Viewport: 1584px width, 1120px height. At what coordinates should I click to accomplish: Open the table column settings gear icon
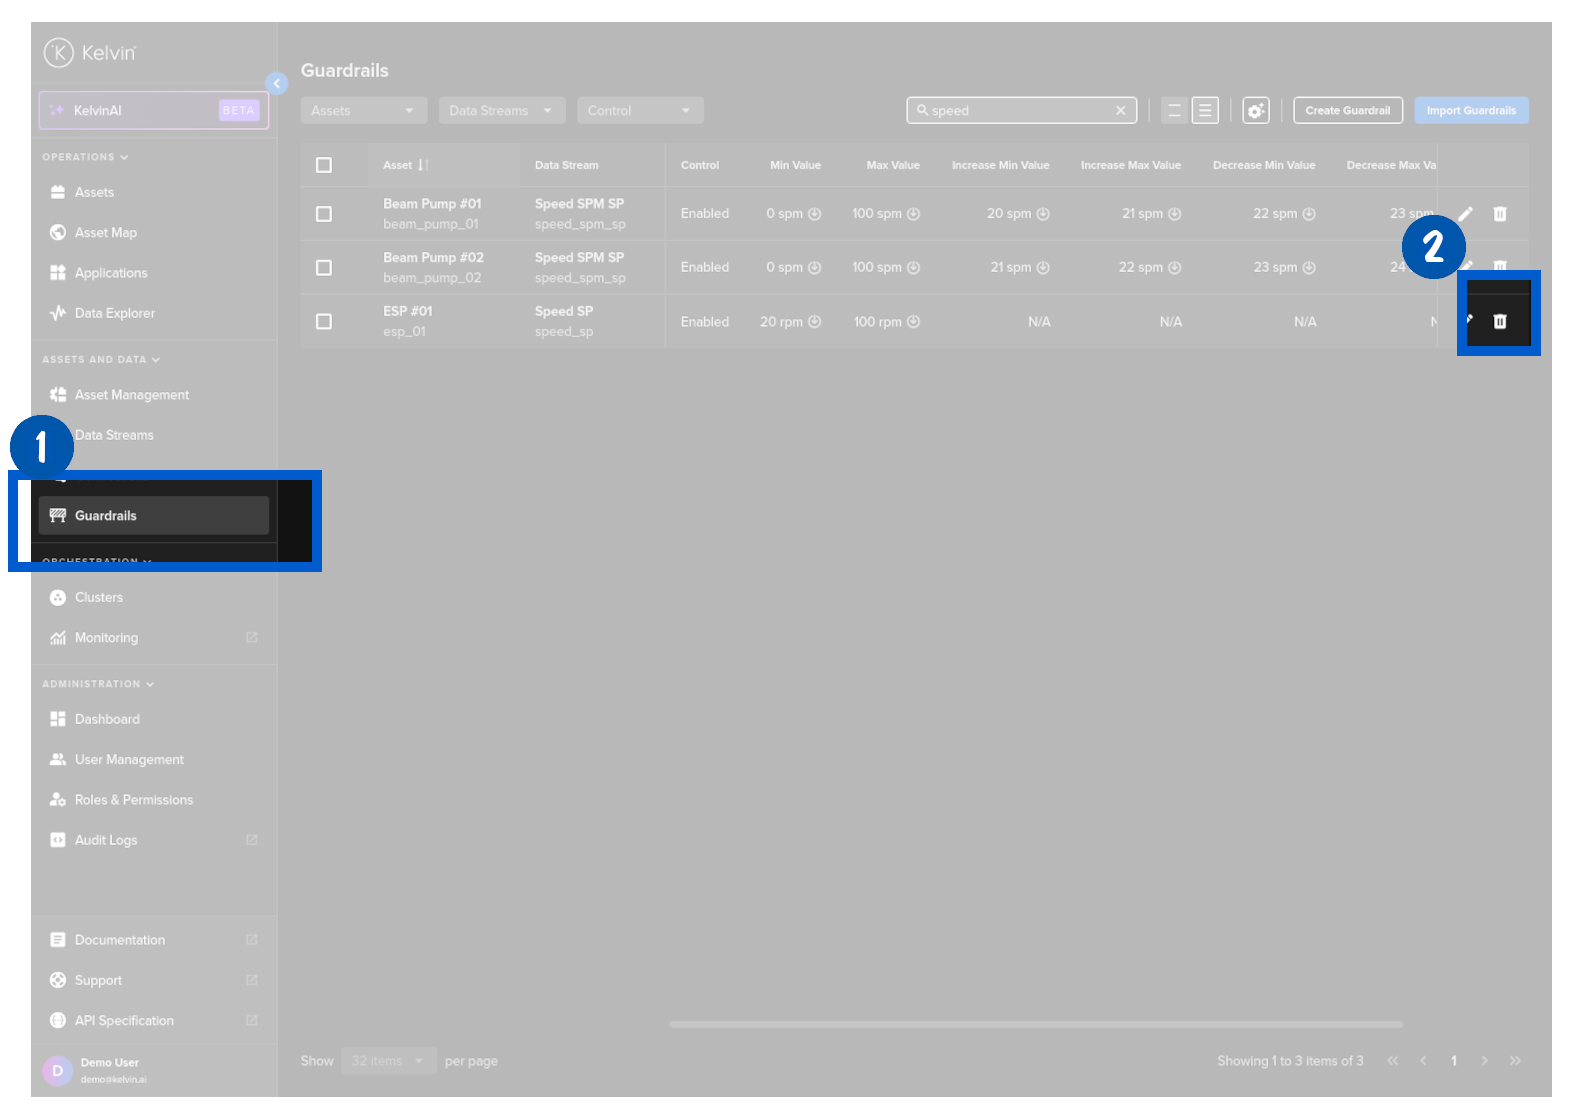pos(1255,111)
